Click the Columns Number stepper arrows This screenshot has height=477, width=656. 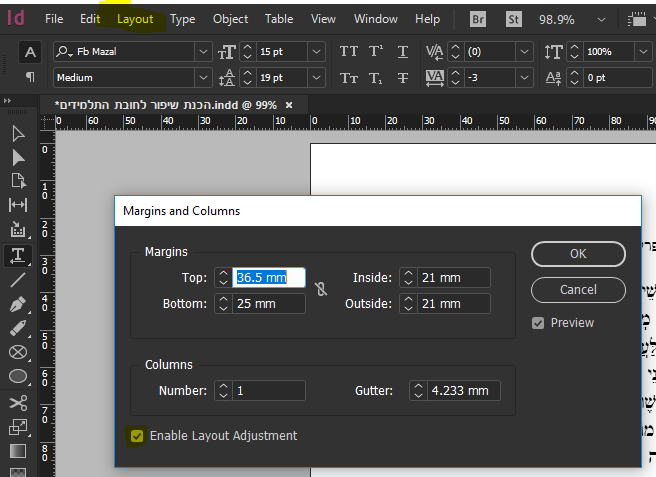tap(223, 391)
